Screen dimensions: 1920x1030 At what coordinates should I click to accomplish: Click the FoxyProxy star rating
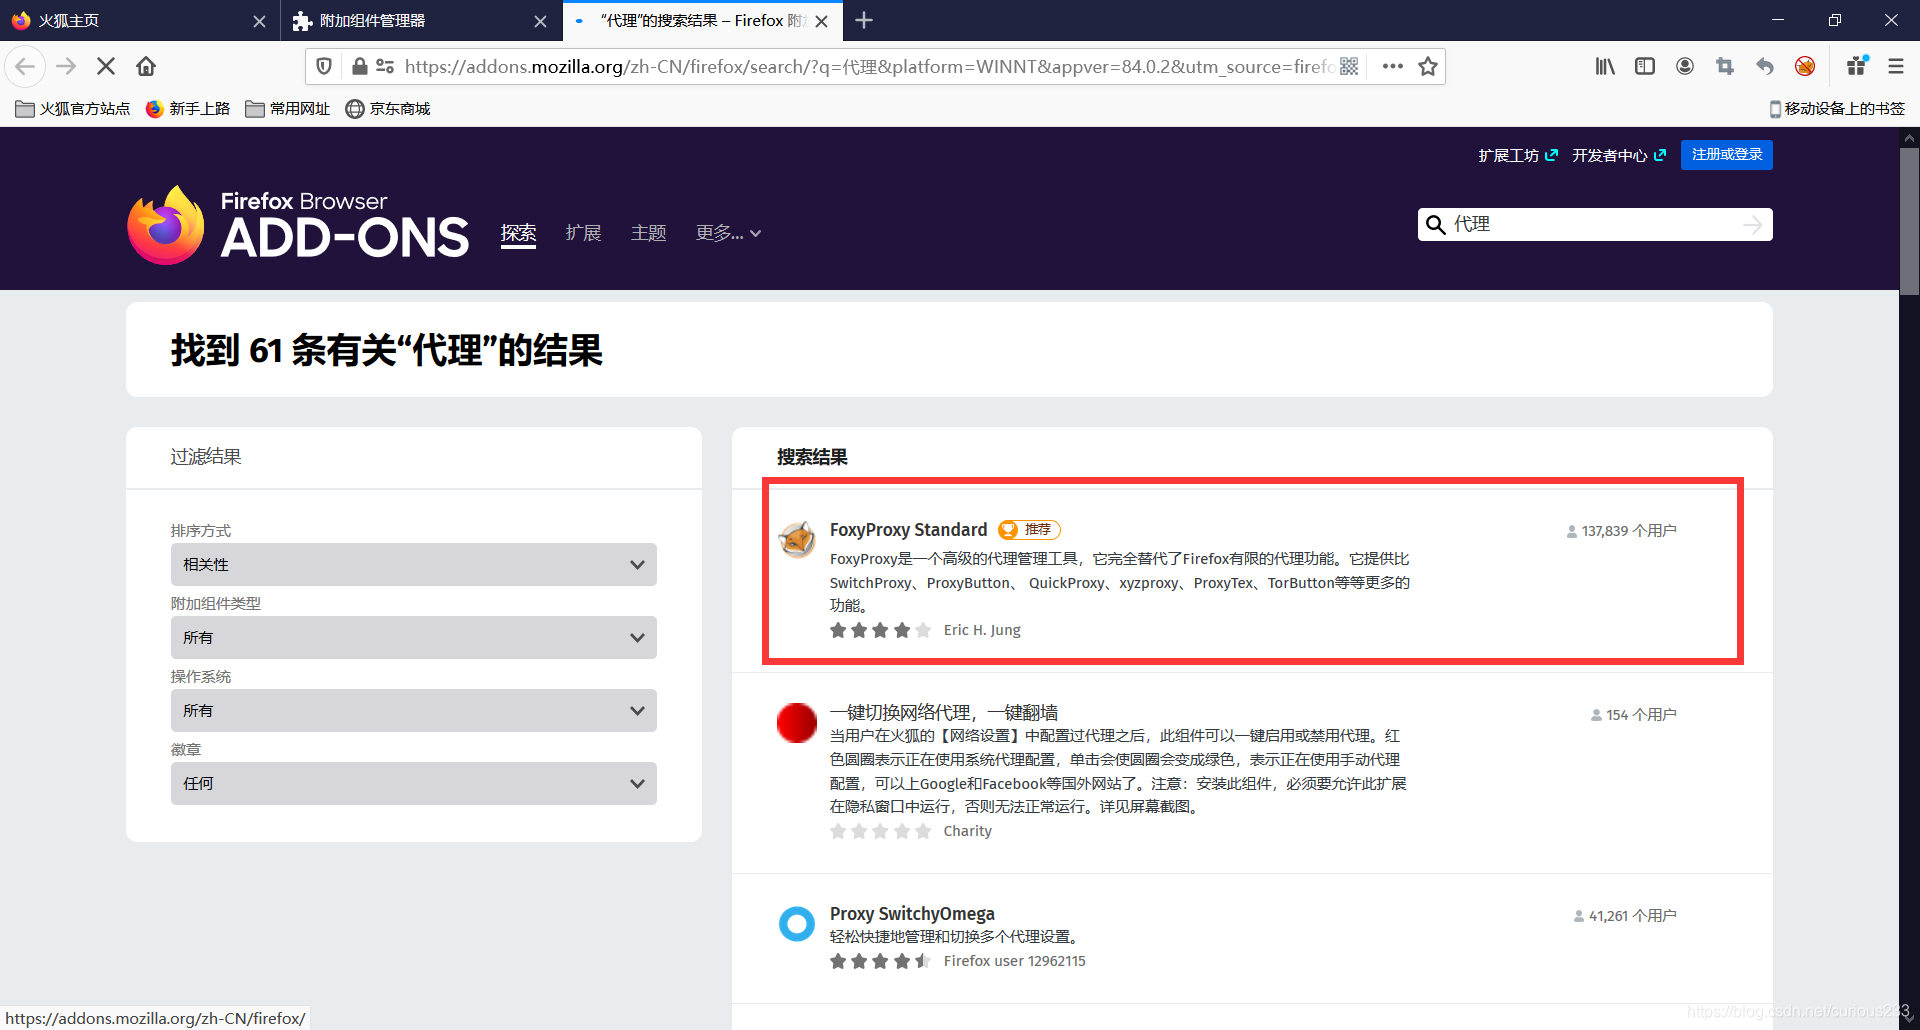pyautogui.click(x=880, y=630)
